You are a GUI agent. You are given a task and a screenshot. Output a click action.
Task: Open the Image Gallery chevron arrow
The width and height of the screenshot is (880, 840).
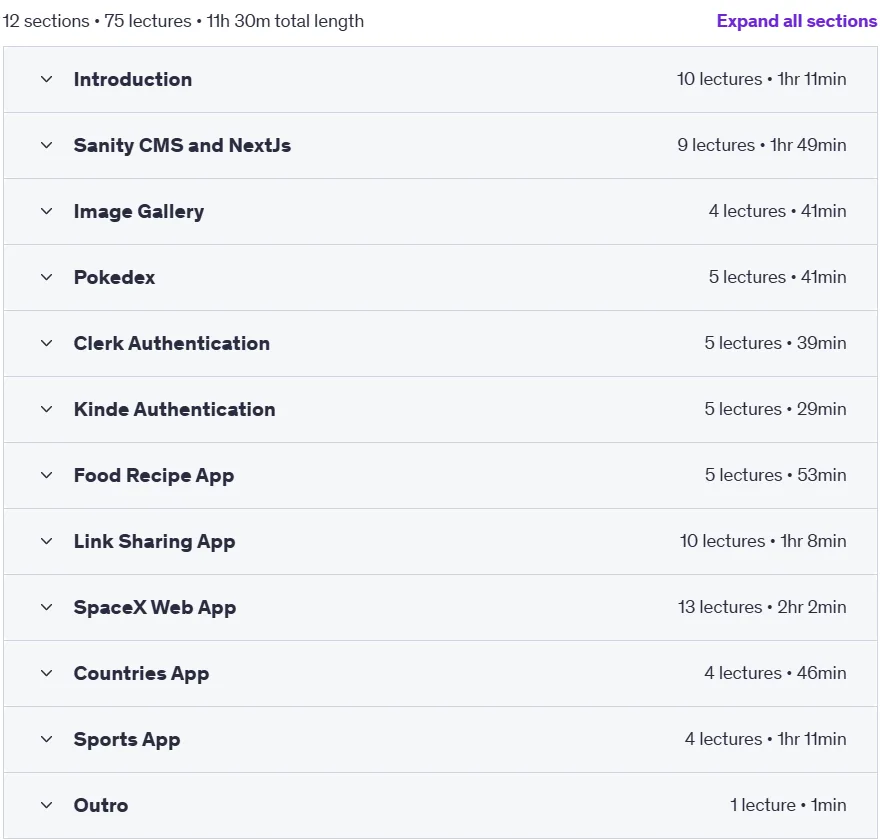click(x=47, y=212)
